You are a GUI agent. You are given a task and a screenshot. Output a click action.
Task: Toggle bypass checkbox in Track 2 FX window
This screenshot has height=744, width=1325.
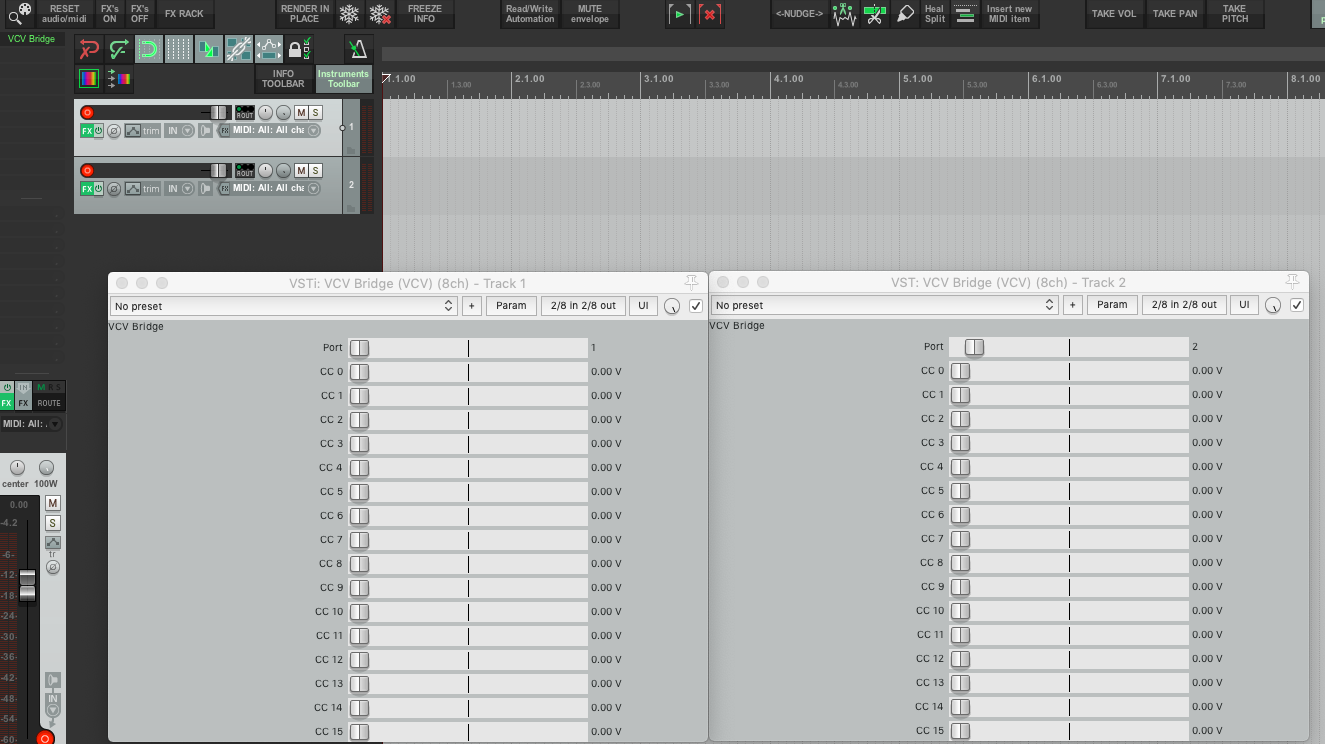click(1297, 305)
